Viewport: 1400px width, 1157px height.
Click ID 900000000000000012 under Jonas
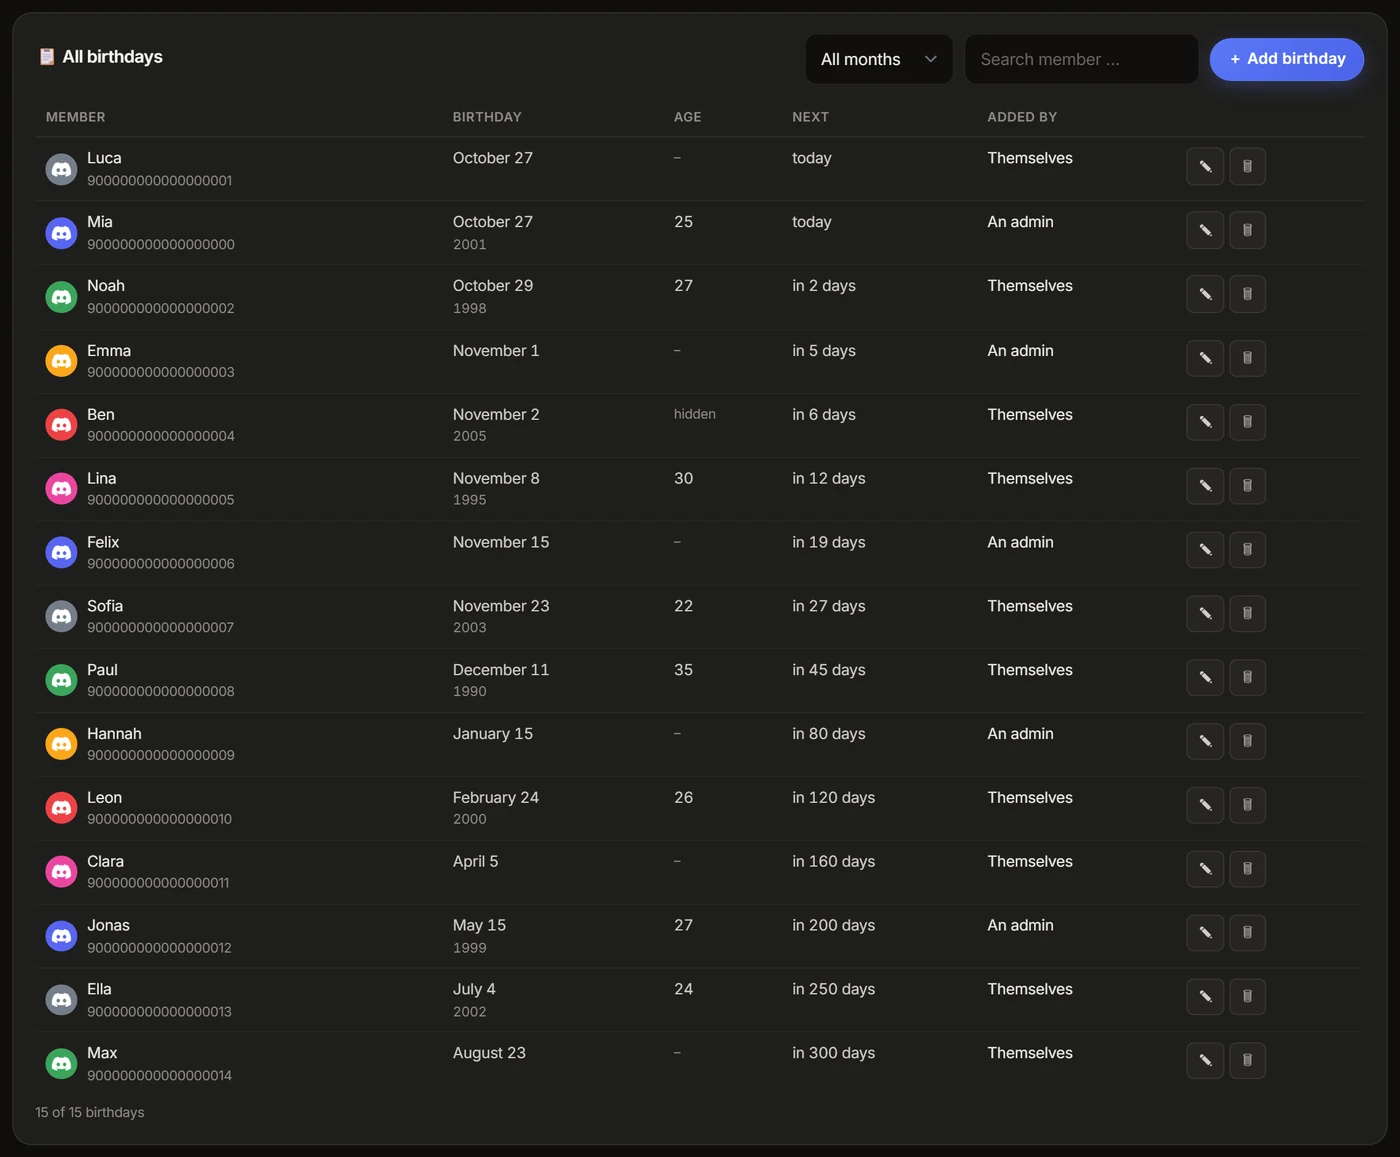click(160, 947)
